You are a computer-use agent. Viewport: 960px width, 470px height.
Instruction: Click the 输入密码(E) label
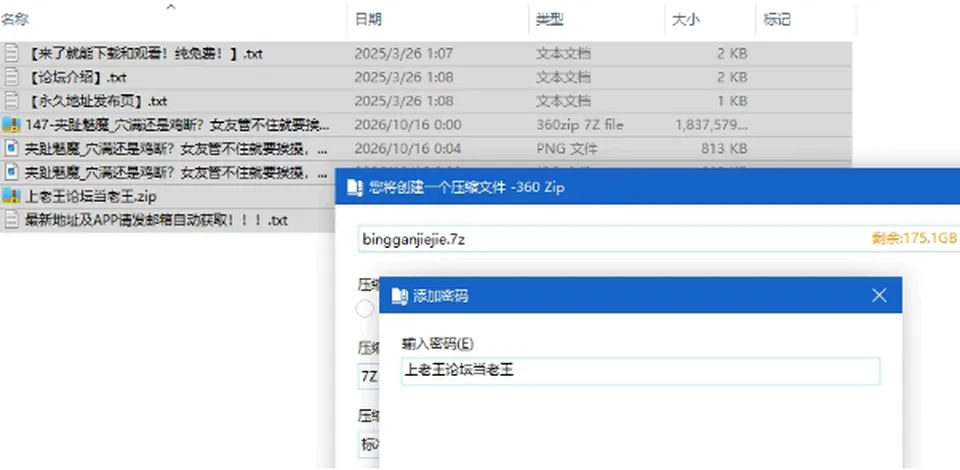pyautogui.click(x=438, y=343)
